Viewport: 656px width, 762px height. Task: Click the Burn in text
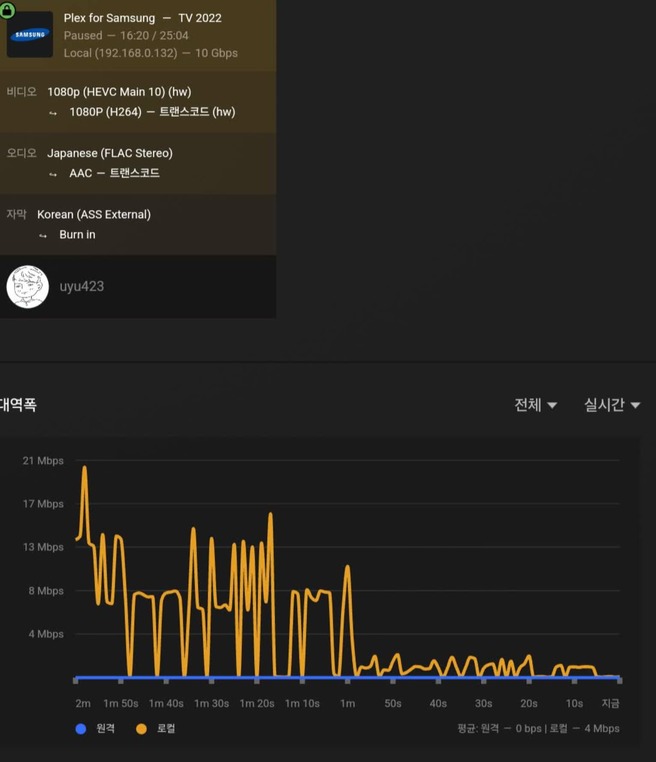(77, 234)
